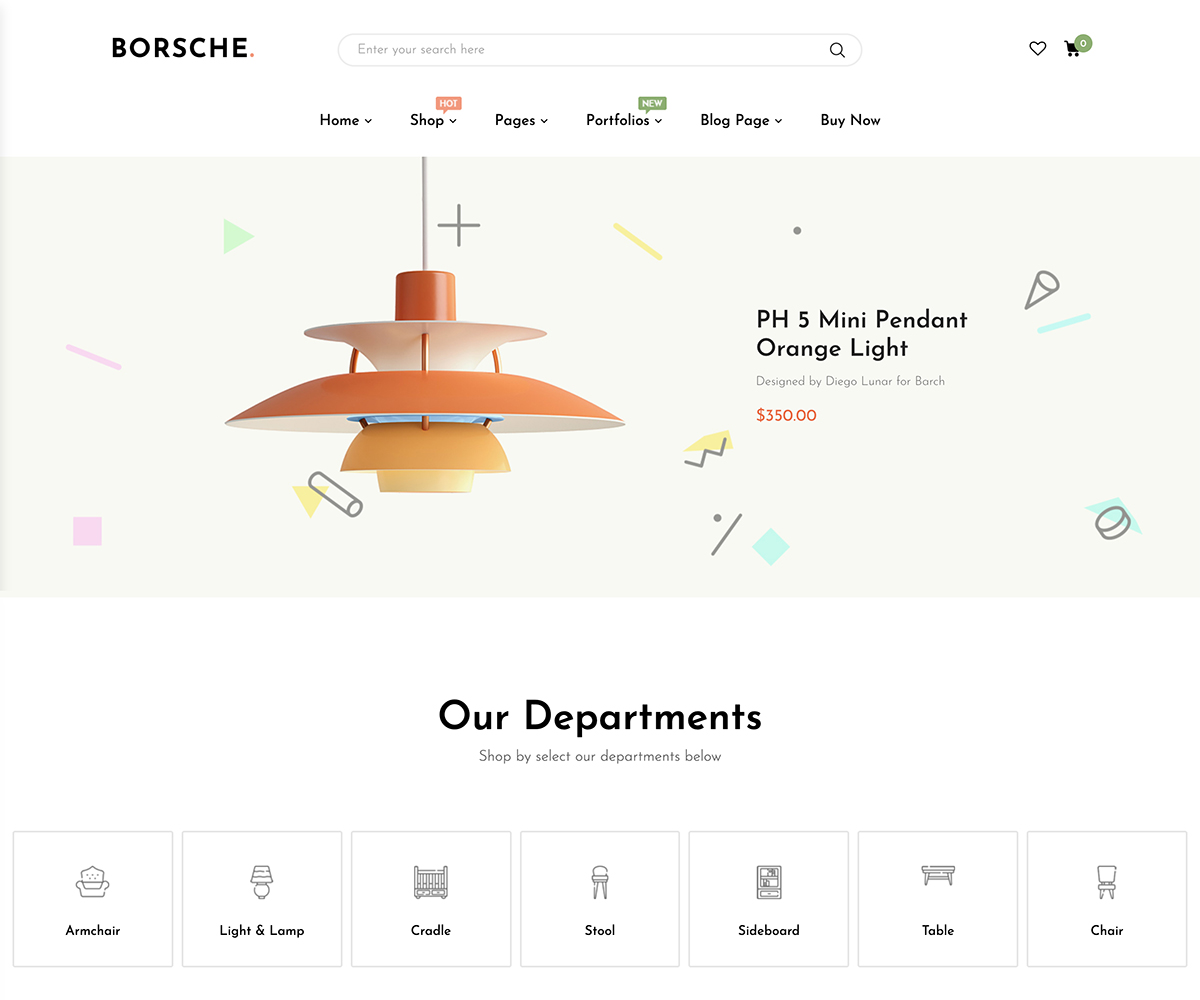Viewport: 1200px width, 1000px height.
Task: Click the BORSCHE logo
Action: (x=183, y=48)
